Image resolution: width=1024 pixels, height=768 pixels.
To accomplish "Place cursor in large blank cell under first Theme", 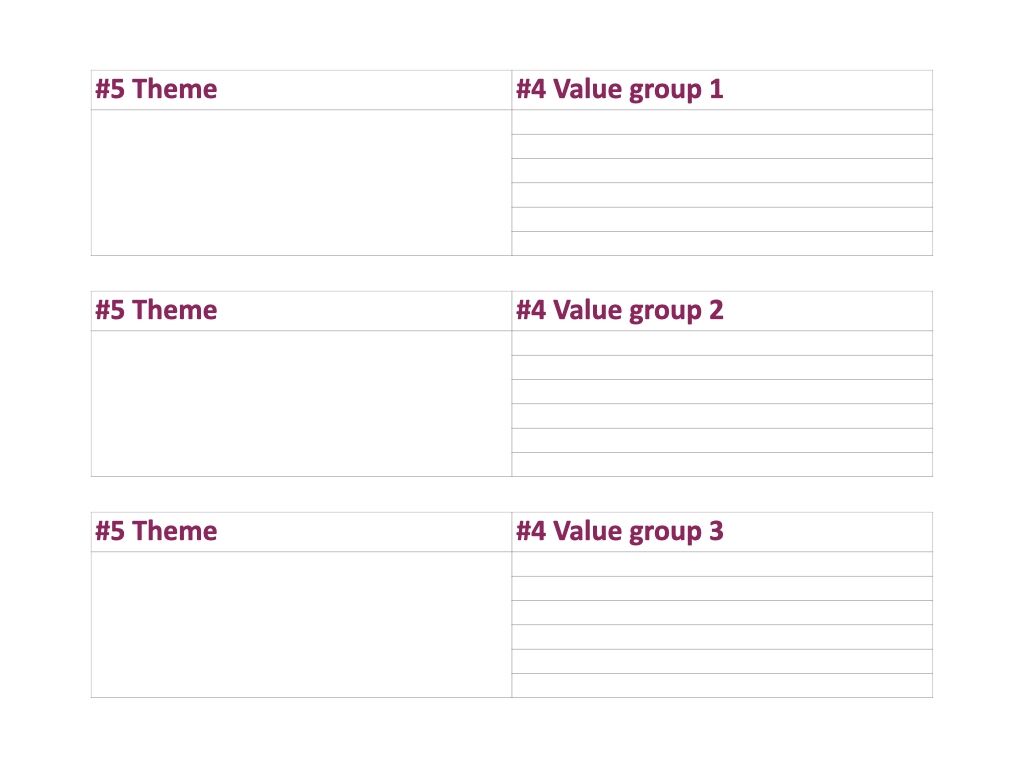I will click(301, 182).
